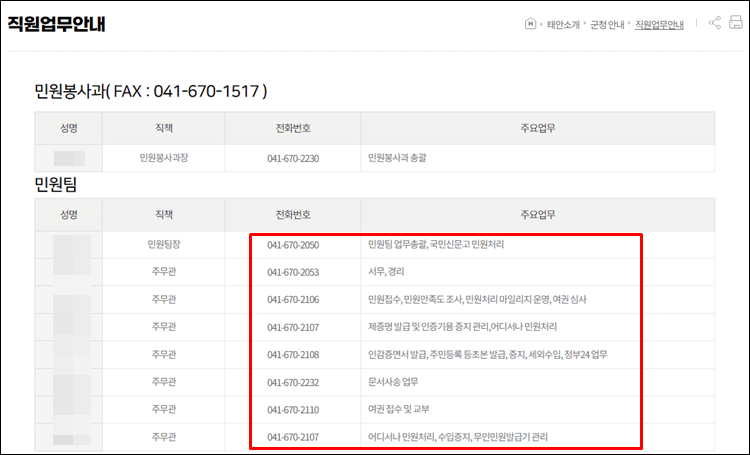Click the 민원팀 section heading
This screenshot has height=455, width=750.
[x=55, y=184]
